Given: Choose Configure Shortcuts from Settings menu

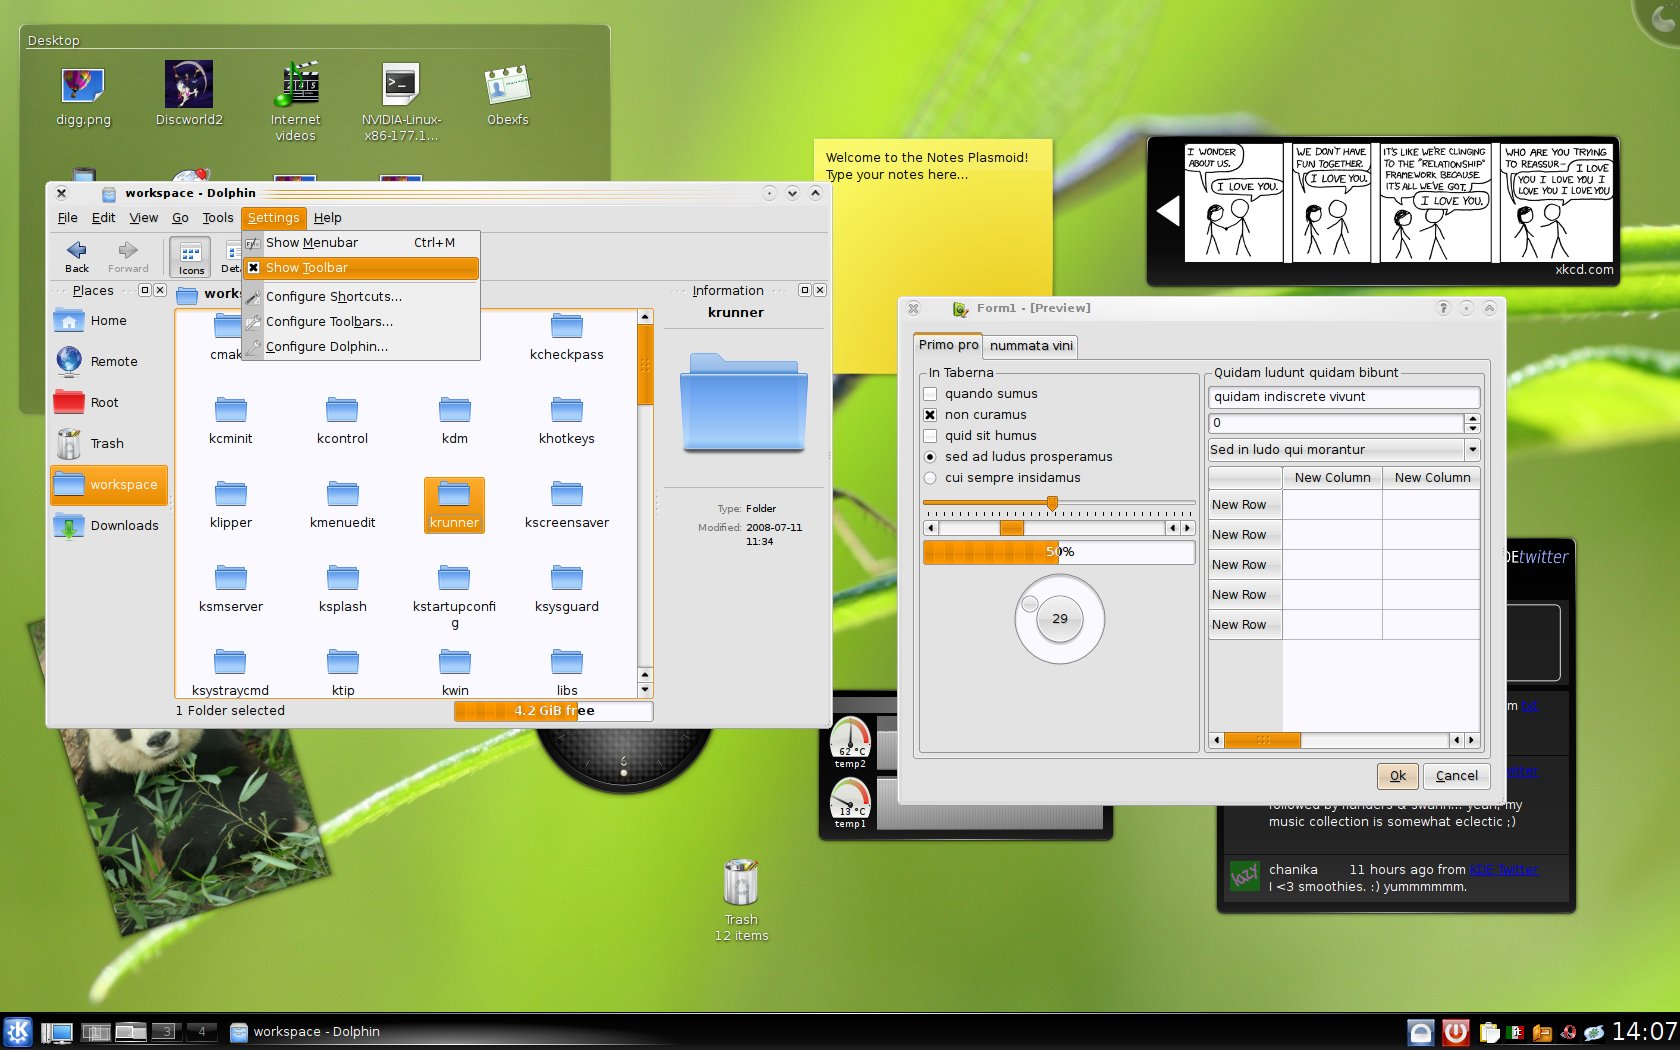Looking at the screenshot, I should (361, 297).
